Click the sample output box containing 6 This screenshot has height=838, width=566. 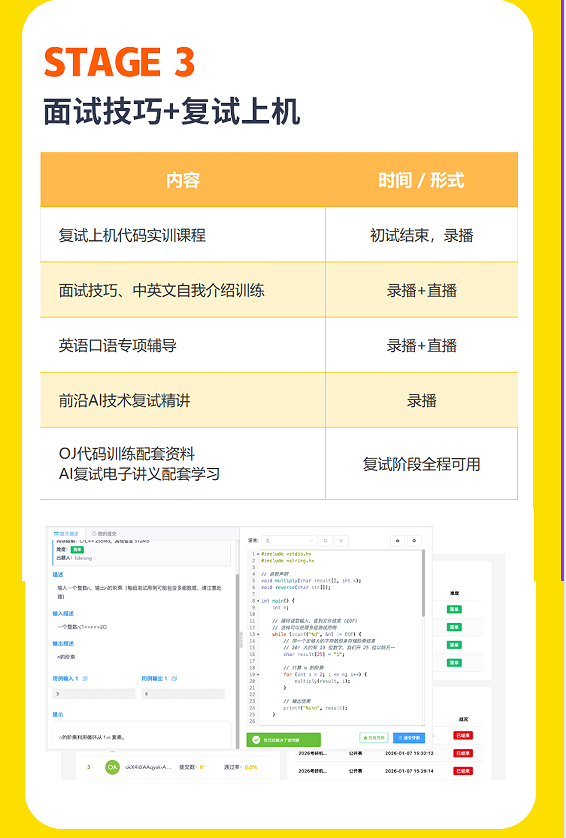click(183, 694)
